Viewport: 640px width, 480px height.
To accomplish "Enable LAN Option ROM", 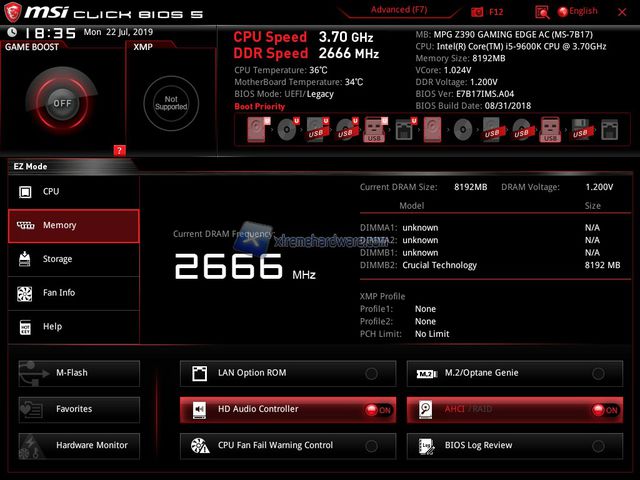I will click(x=371, y=373).
